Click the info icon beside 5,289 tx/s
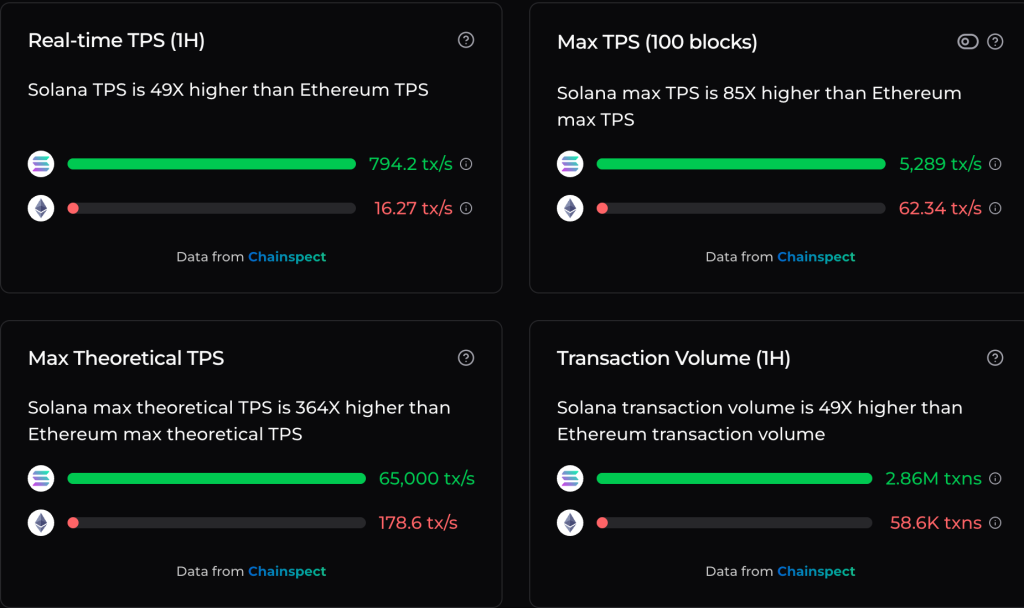 tap(995, 164)
